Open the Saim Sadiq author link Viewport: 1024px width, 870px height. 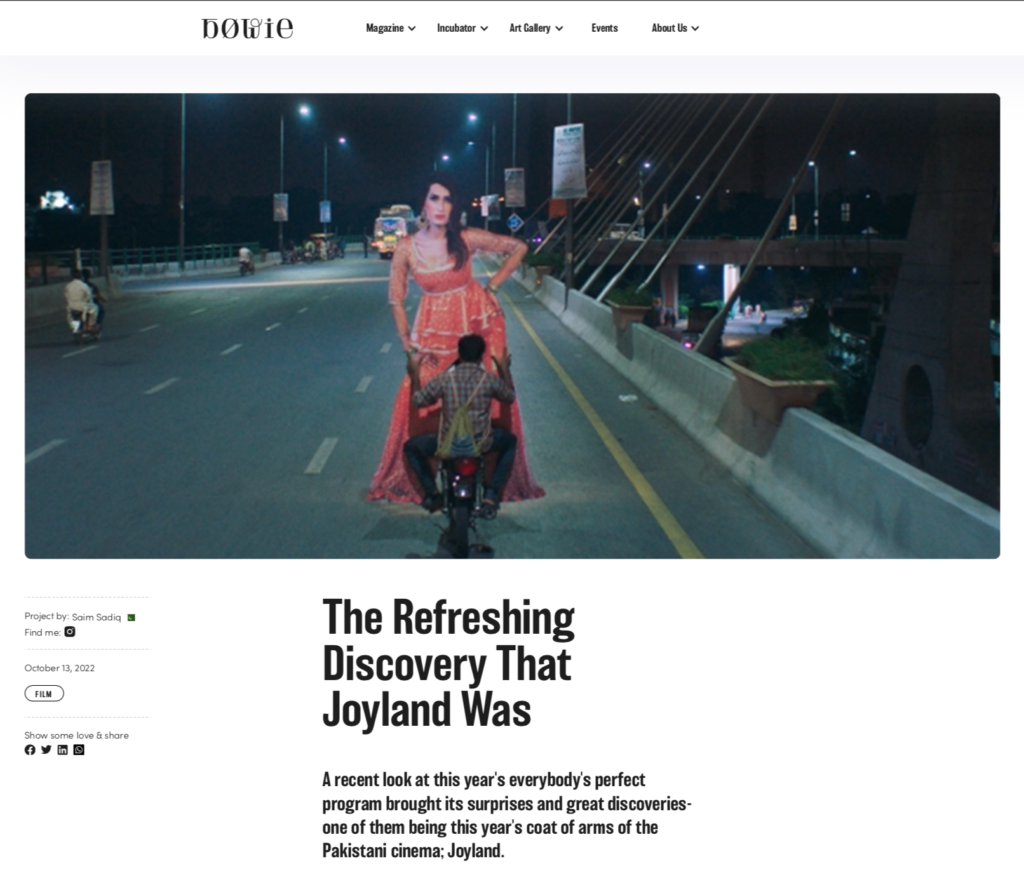coord(96,618)
